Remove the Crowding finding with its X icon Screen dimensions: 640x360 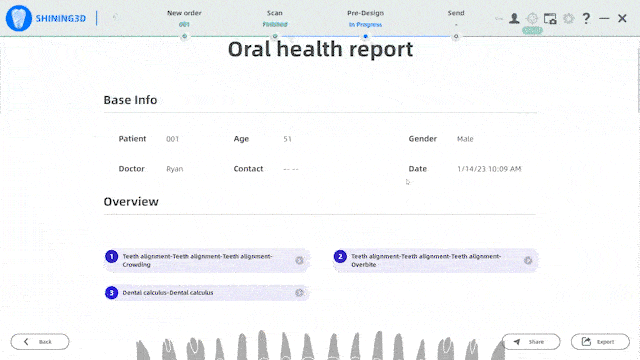tap(300, 260)
